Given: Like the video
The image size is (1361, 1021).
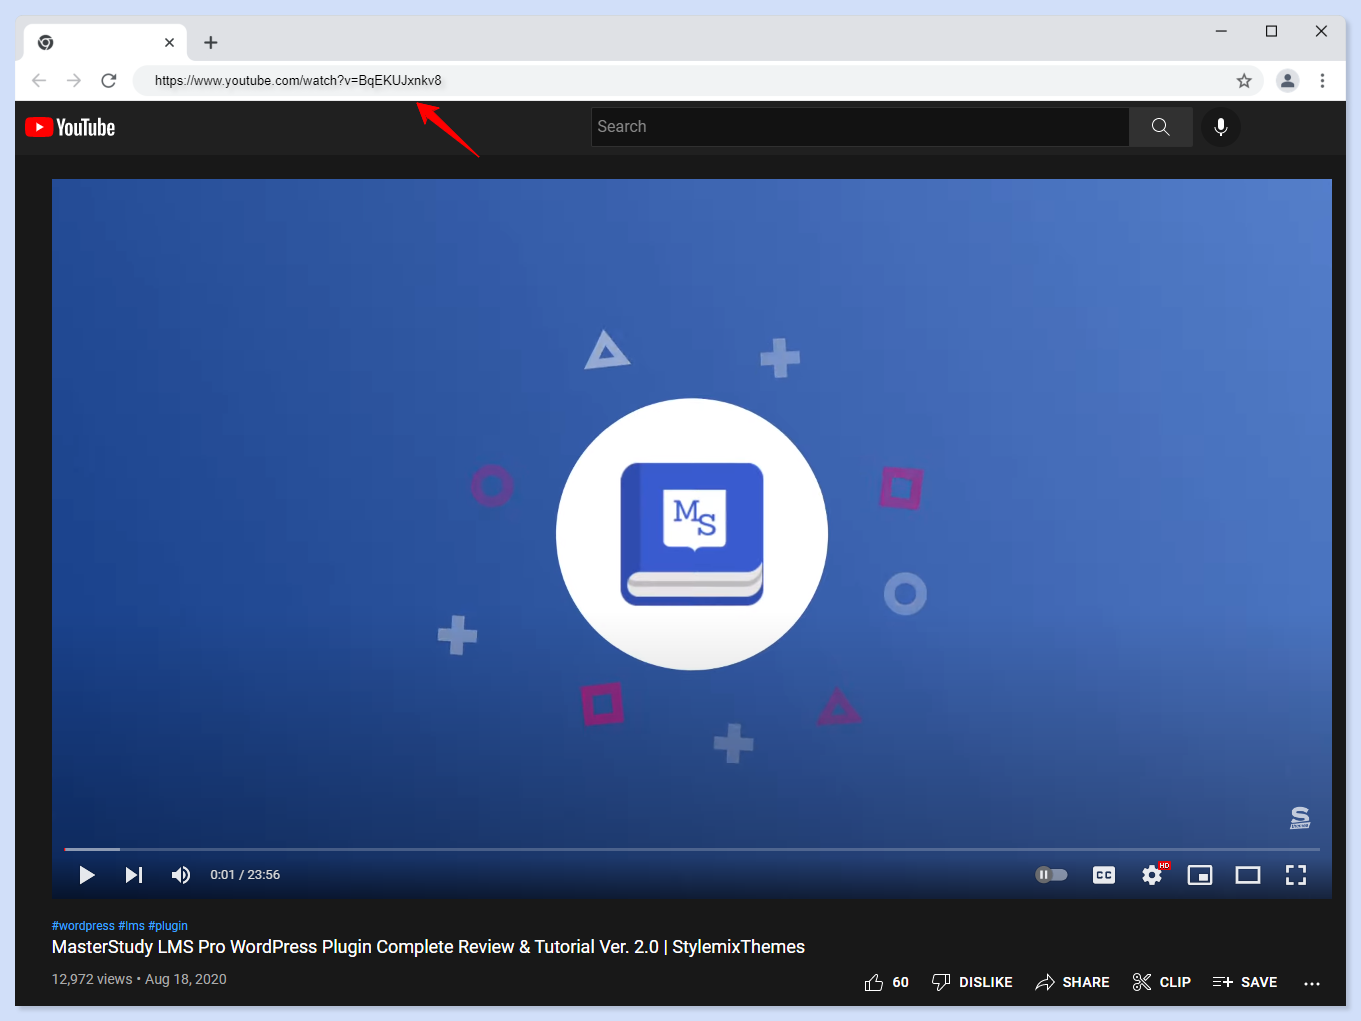Looking at the screenshot, I should (887, 982).
